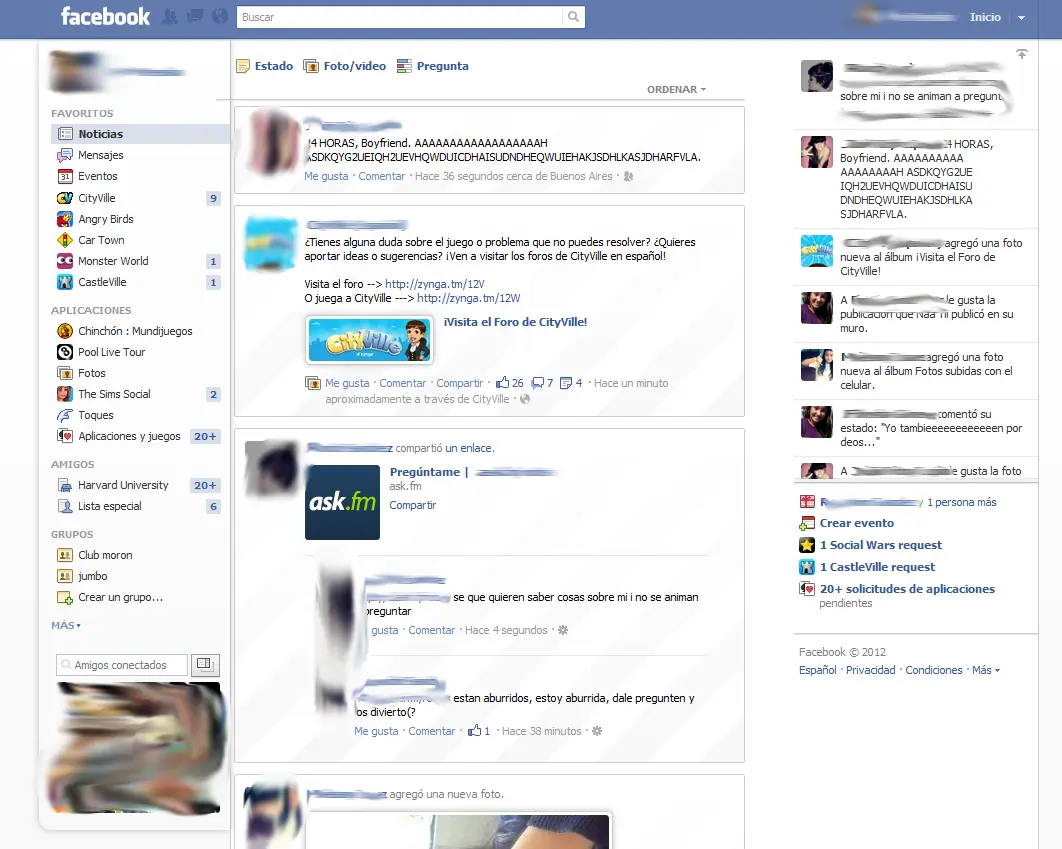
Task: Open Condiciones footer link
Action: tap(933, 670)
